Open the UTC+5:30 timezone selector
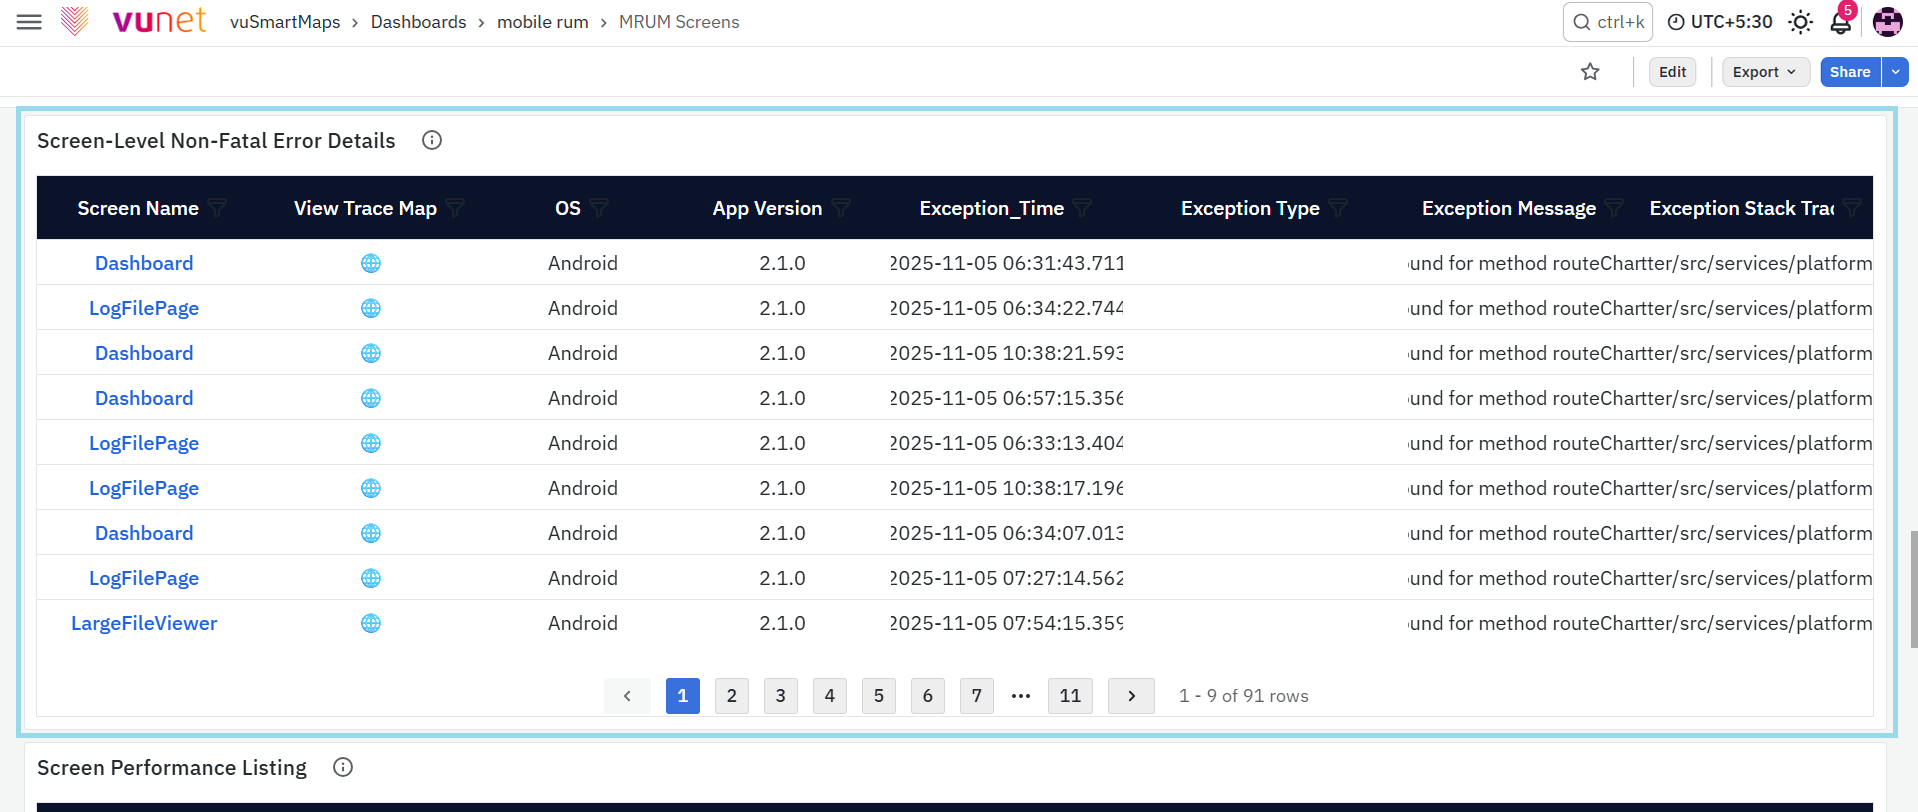 (1720, 22)
